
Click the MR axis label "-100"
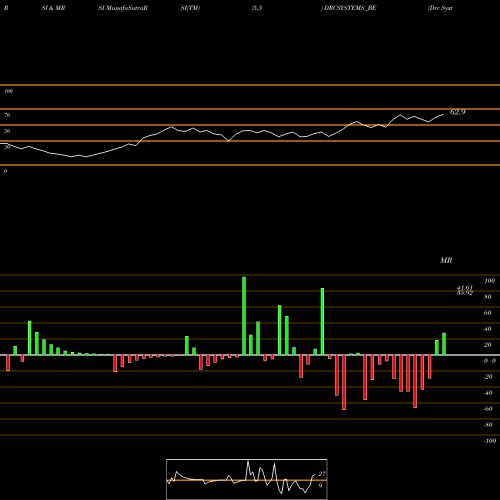489,441
